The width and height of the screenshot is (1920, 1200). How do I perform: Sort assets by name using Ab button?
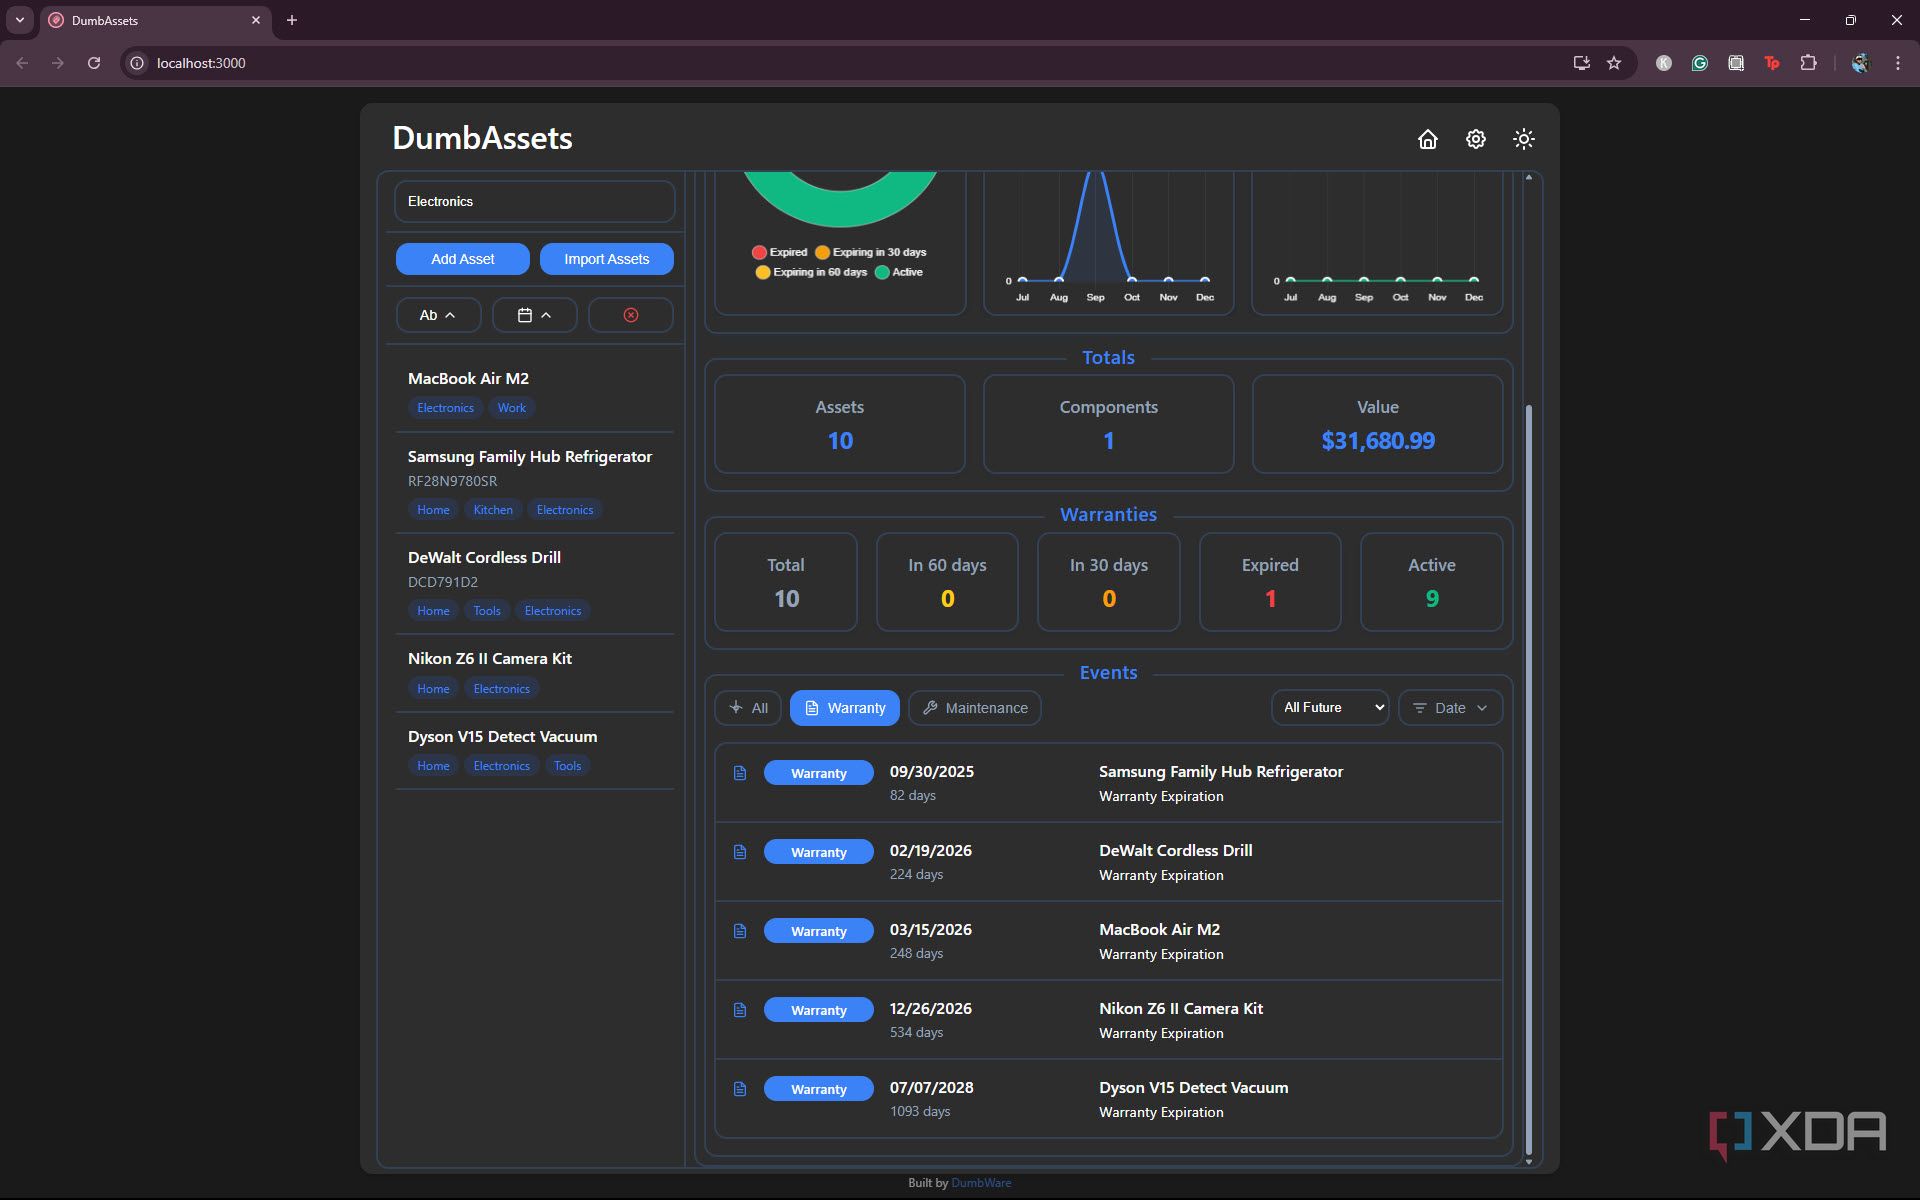coord(438,315)
